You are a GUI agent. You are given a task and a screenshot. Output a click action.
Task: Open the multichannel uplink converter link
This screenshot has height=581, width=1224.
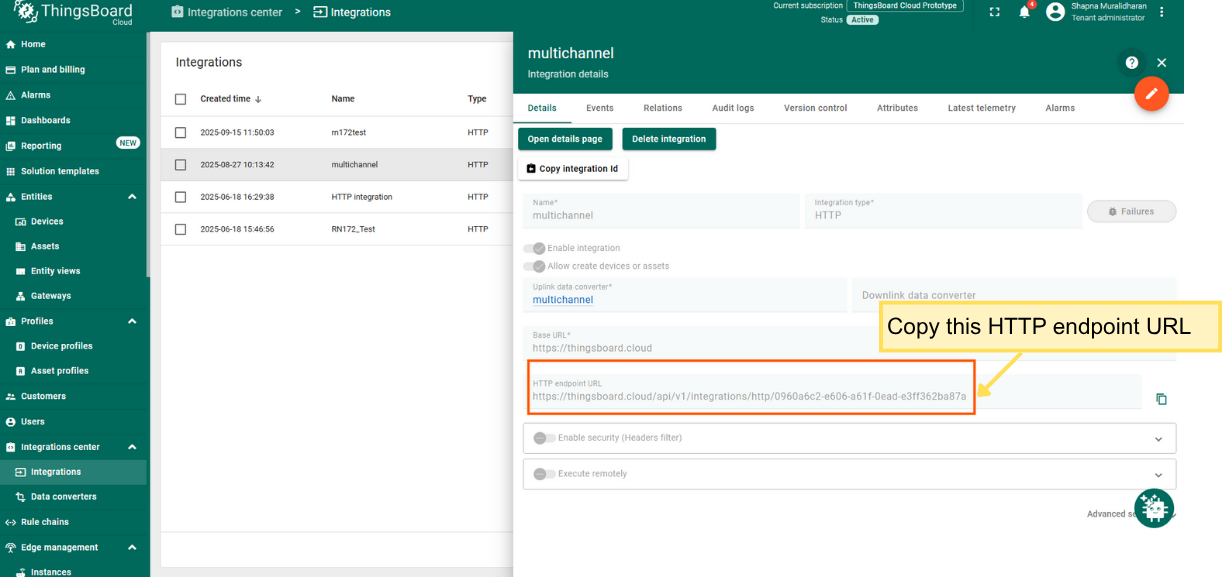(563, 300)
